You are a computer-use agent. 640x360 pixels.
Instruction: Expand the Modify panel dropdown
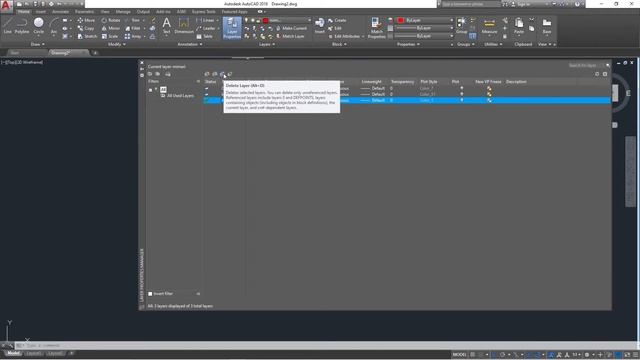point(116,44)
